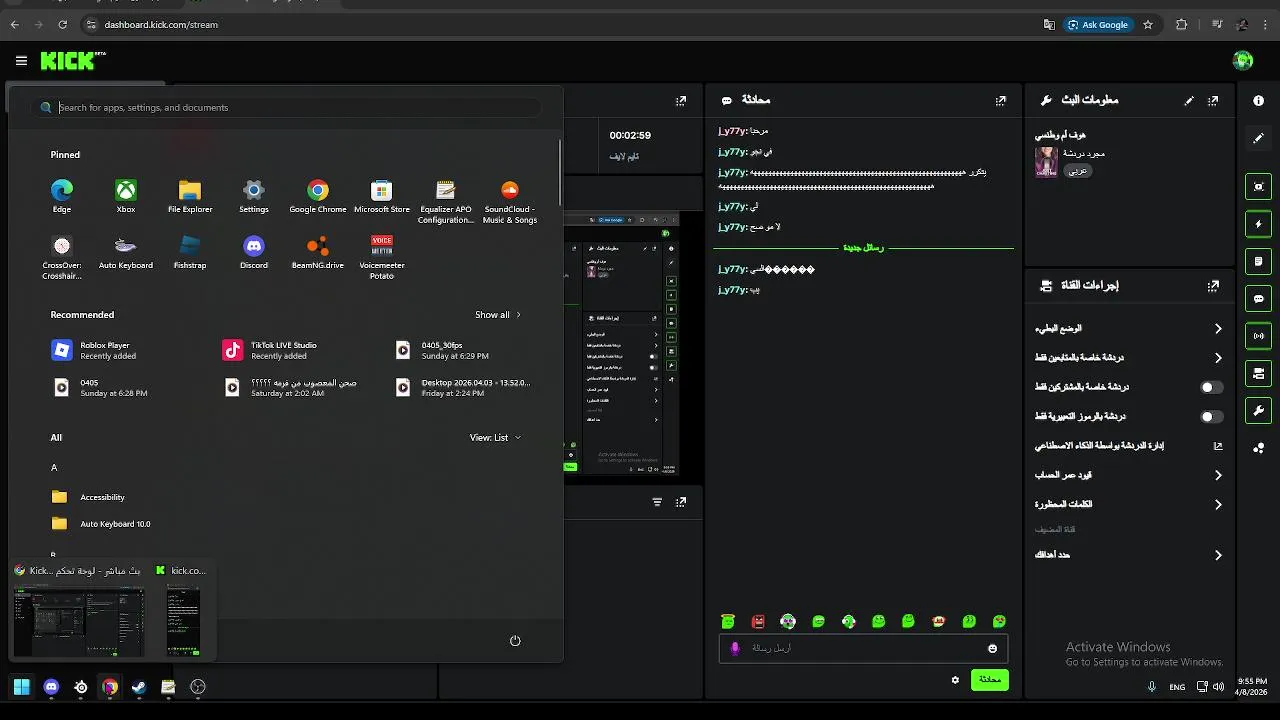Viewport: 1280px width, 720px height.
Task: Expand the set goals row chevron
Action: coord(1217,555)
